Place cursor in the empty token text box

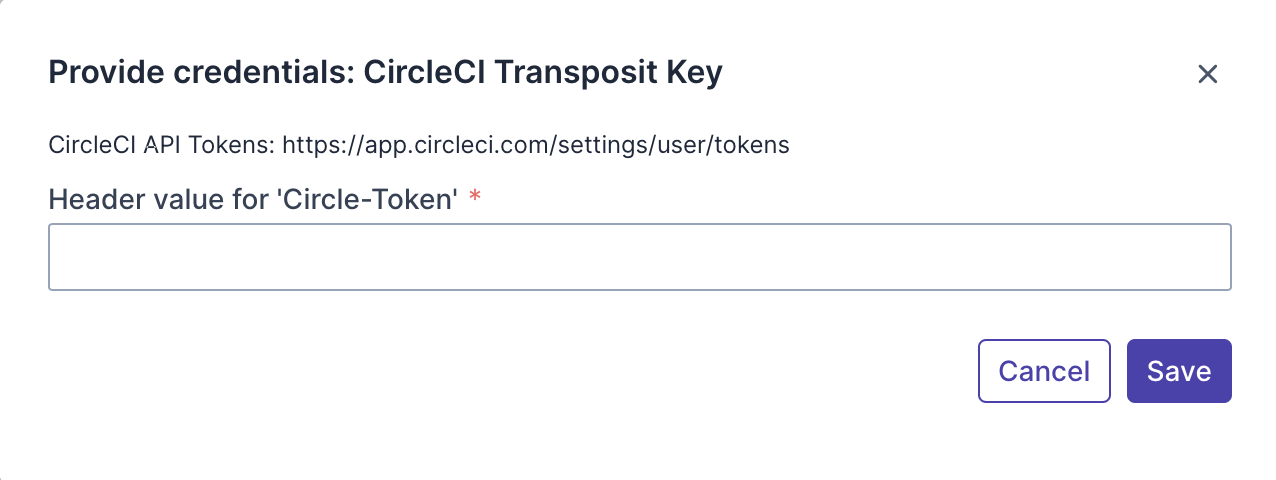pos(639,257)
